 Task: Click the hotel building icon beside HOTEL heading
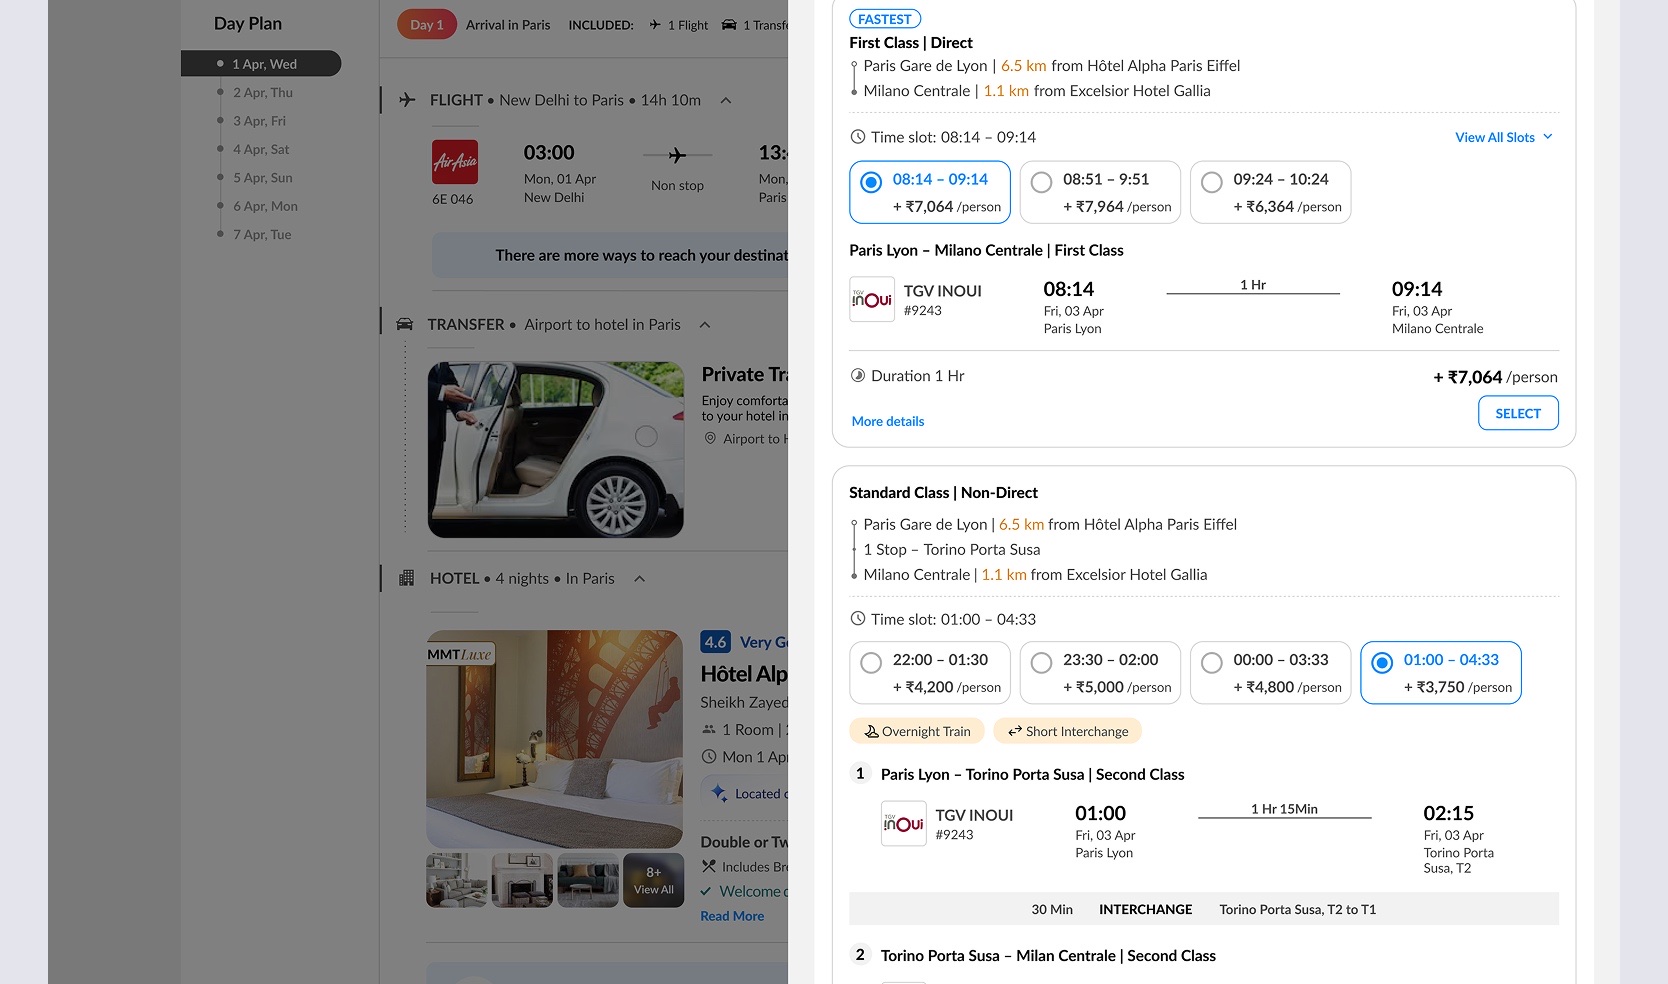406,578
